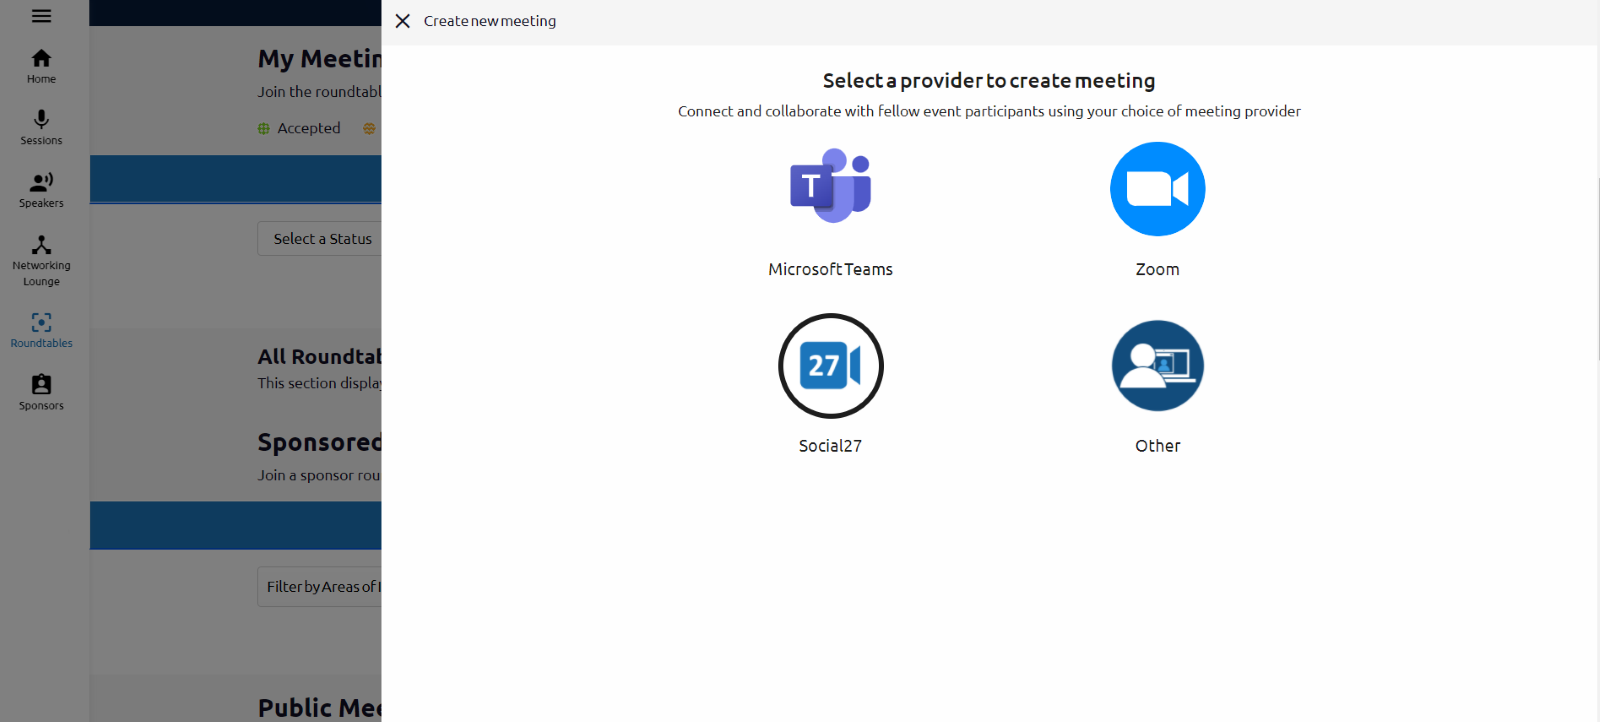Click the 'Create new meeting' title text

[490, 21]
